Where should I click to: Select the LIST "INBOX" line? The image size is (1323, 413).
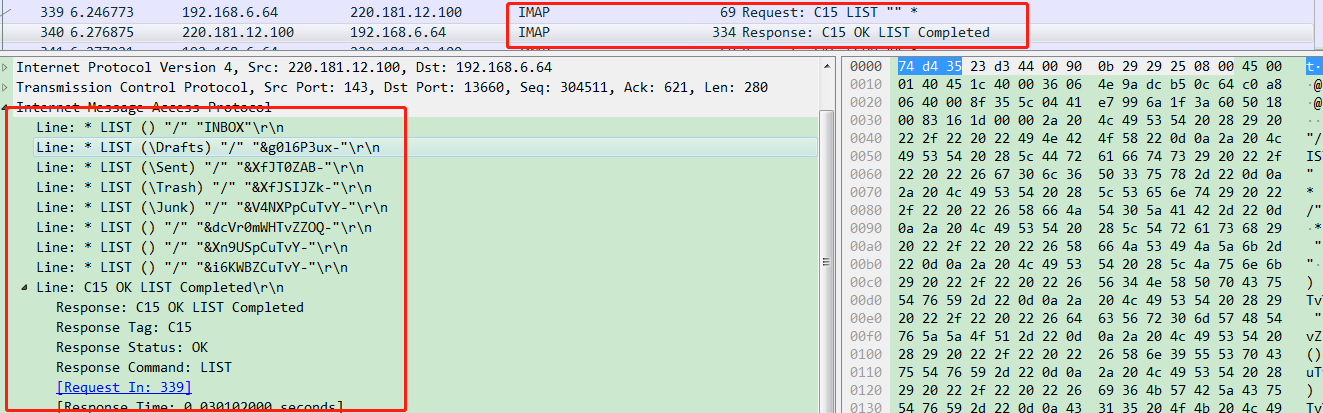point(410,127)
